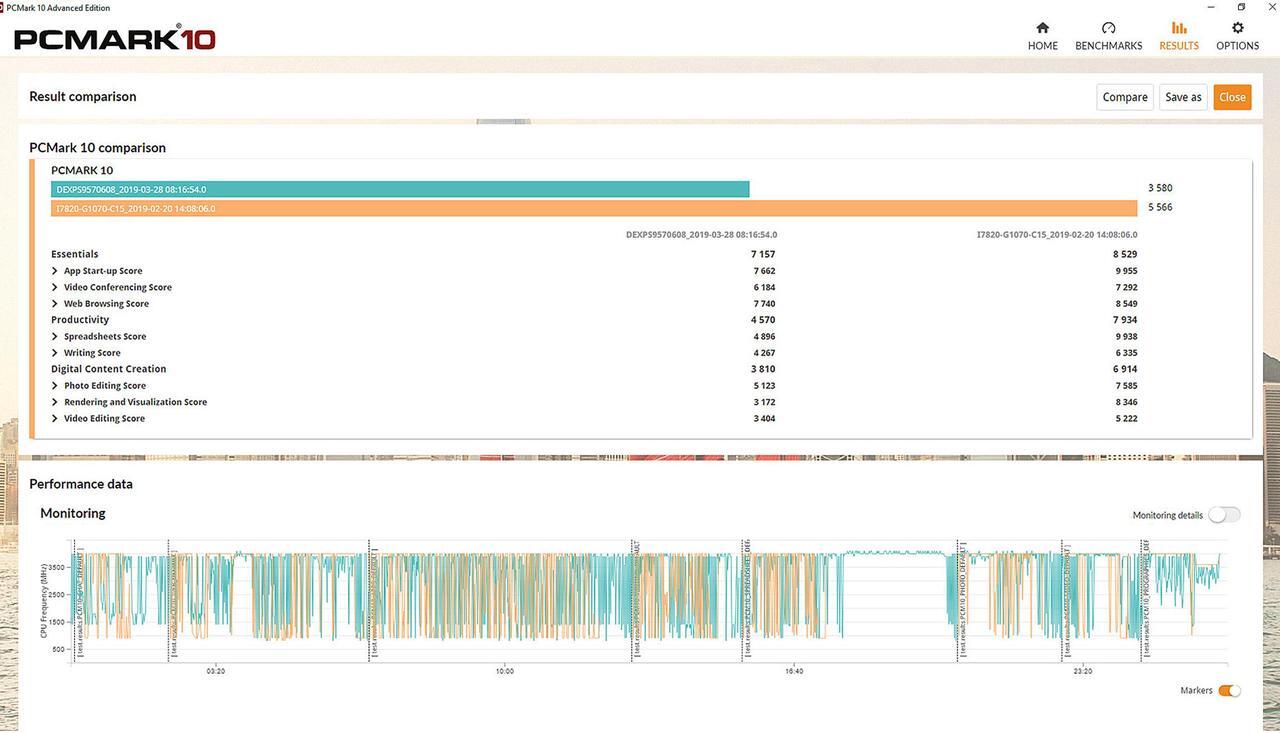The height and width of the screenshot is (733, 1280).
Task: Click the Monitoring section heading
Action: click(73, 513)
